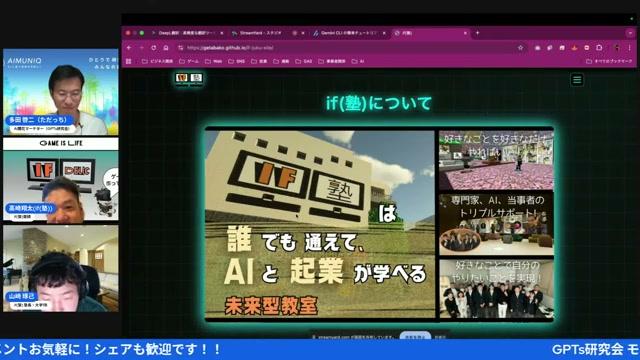The image size is (640, 360).
Task: Open the トリプルサポート thumbnail image
Action: pos(496,224)
